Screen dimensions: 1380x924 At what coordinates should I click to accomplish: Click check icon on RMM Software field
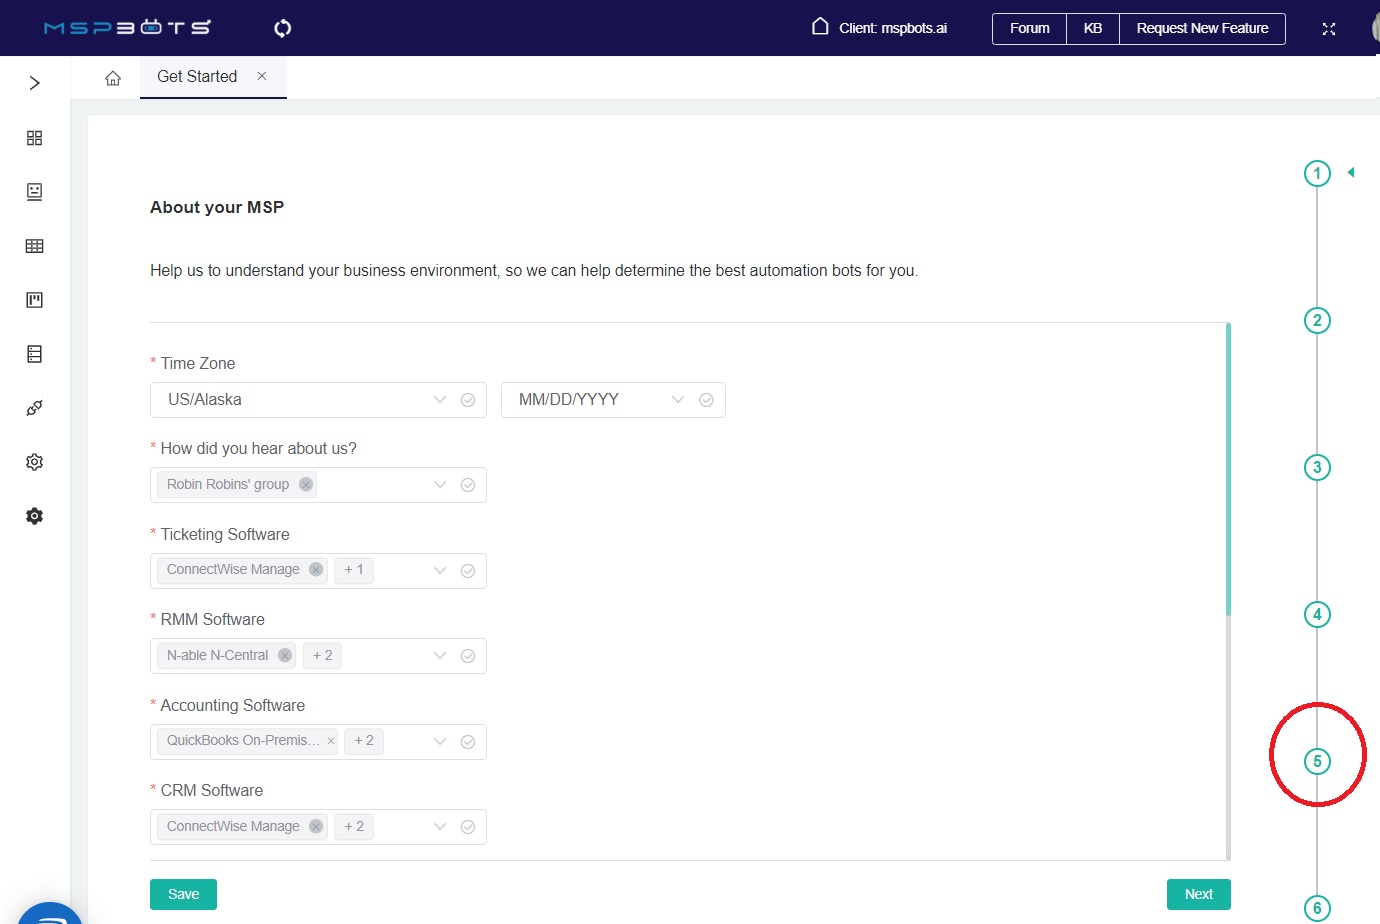coord(467,656)
